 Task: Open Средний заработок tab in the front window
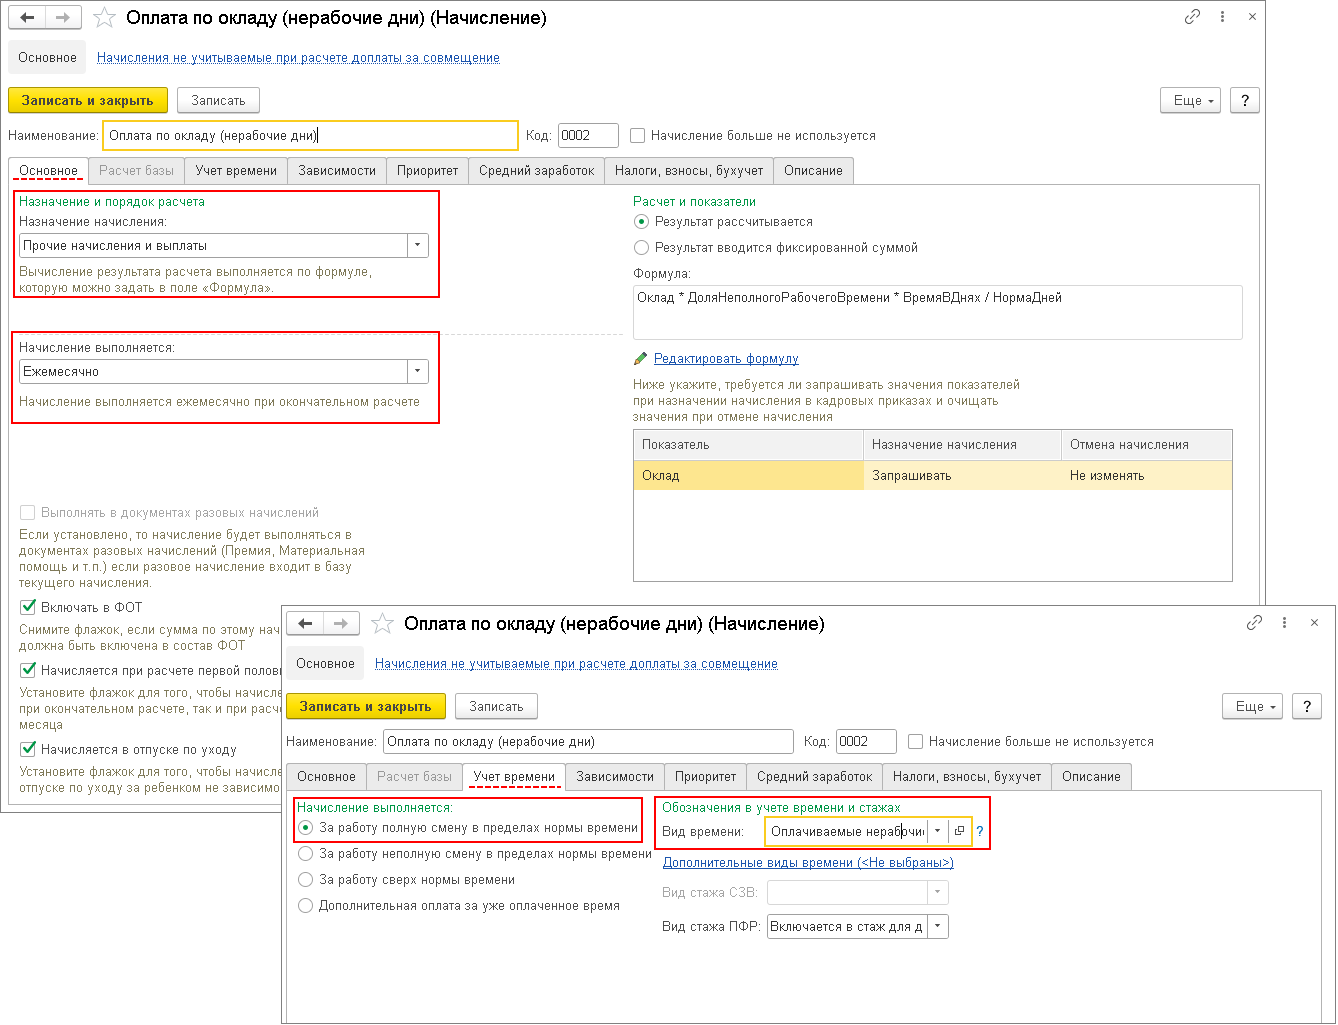coord(814,777)
